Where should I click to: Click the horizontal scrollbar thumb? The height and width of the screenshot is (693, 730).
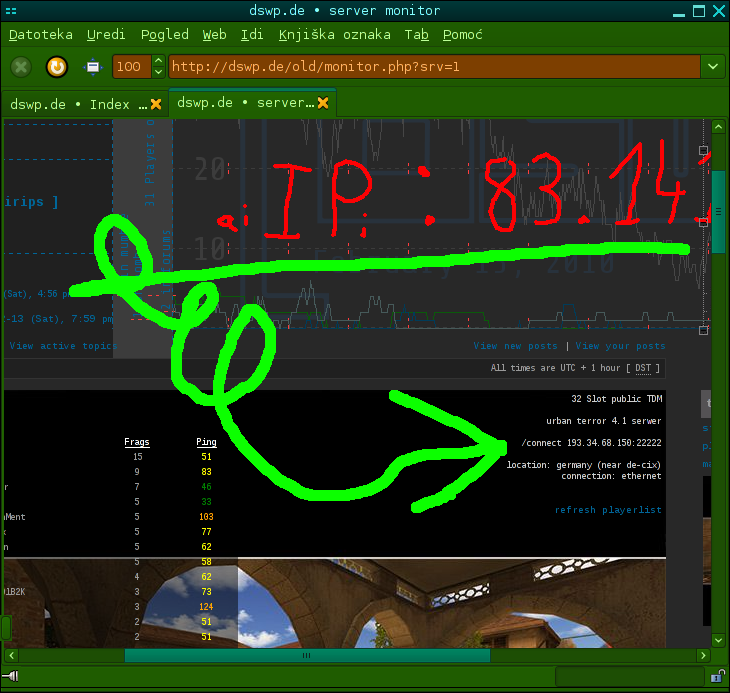(x=307, y=656)
